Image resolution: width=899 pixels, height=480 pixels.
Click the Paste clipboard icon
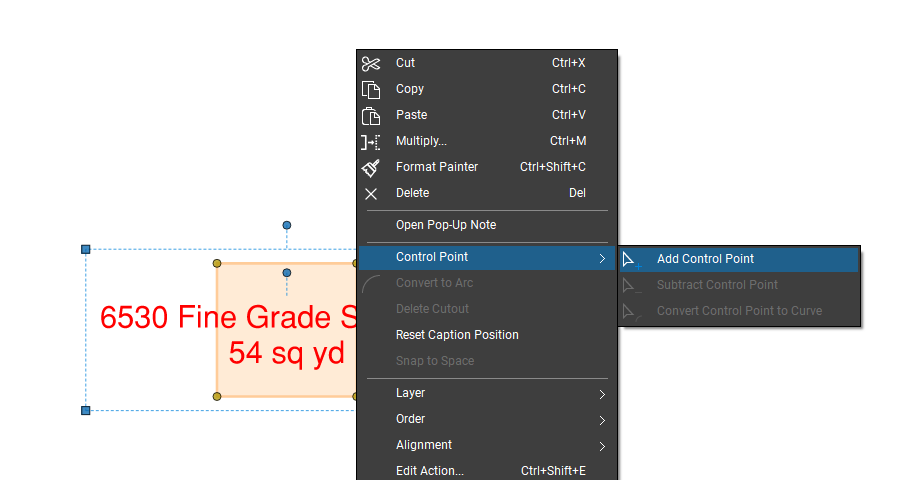coord(371,116)
